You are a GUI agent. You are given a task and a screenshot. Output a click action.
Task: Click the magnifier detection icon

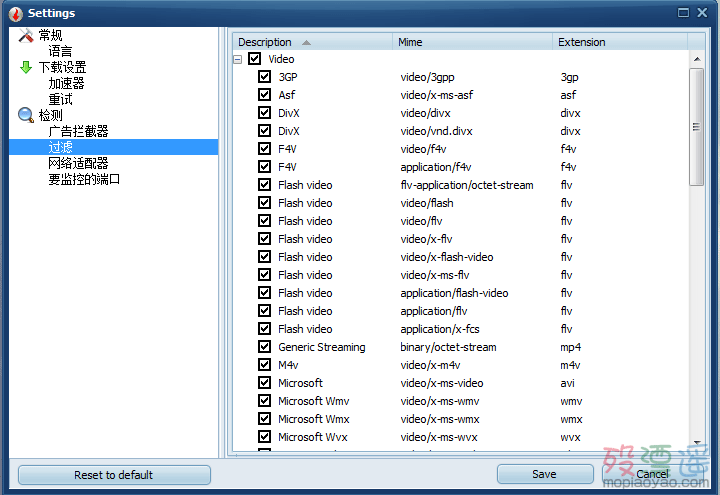[26, 115]
